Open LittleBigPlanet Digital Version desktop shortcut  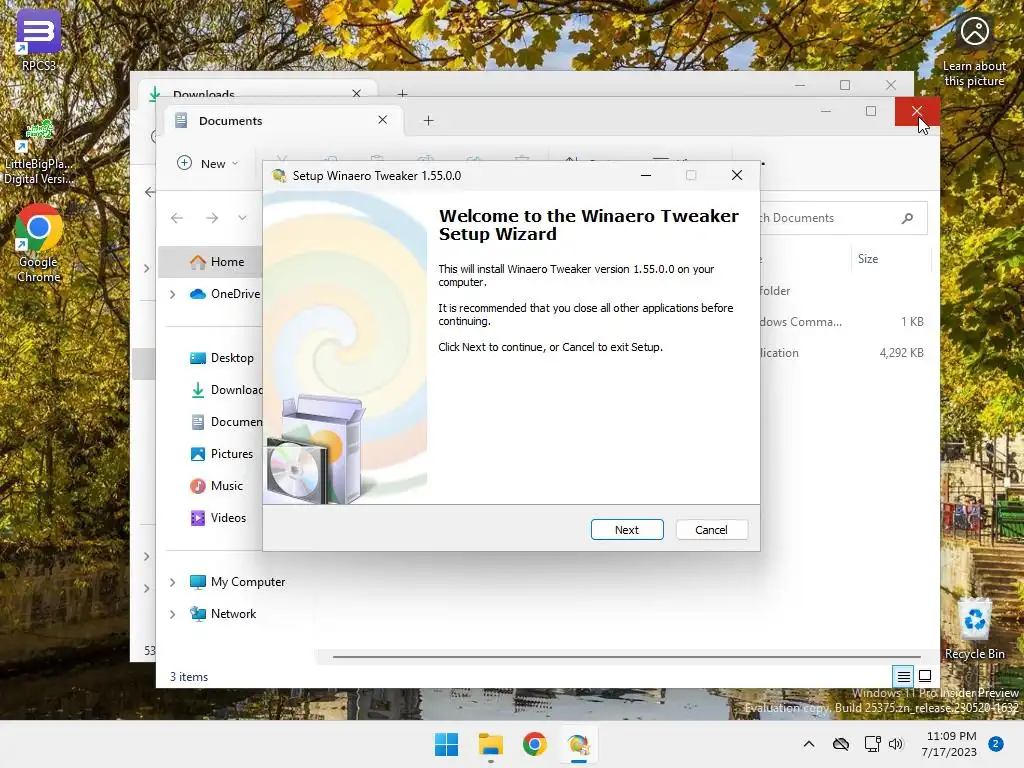click(39, 153)
